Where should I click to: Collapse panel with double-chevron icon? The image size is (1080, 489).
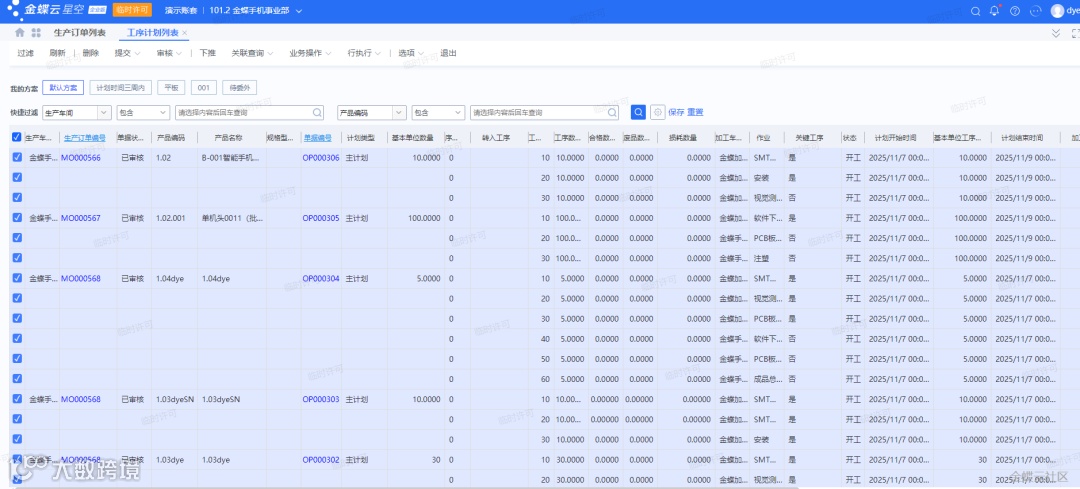[x=1056, y=33]
